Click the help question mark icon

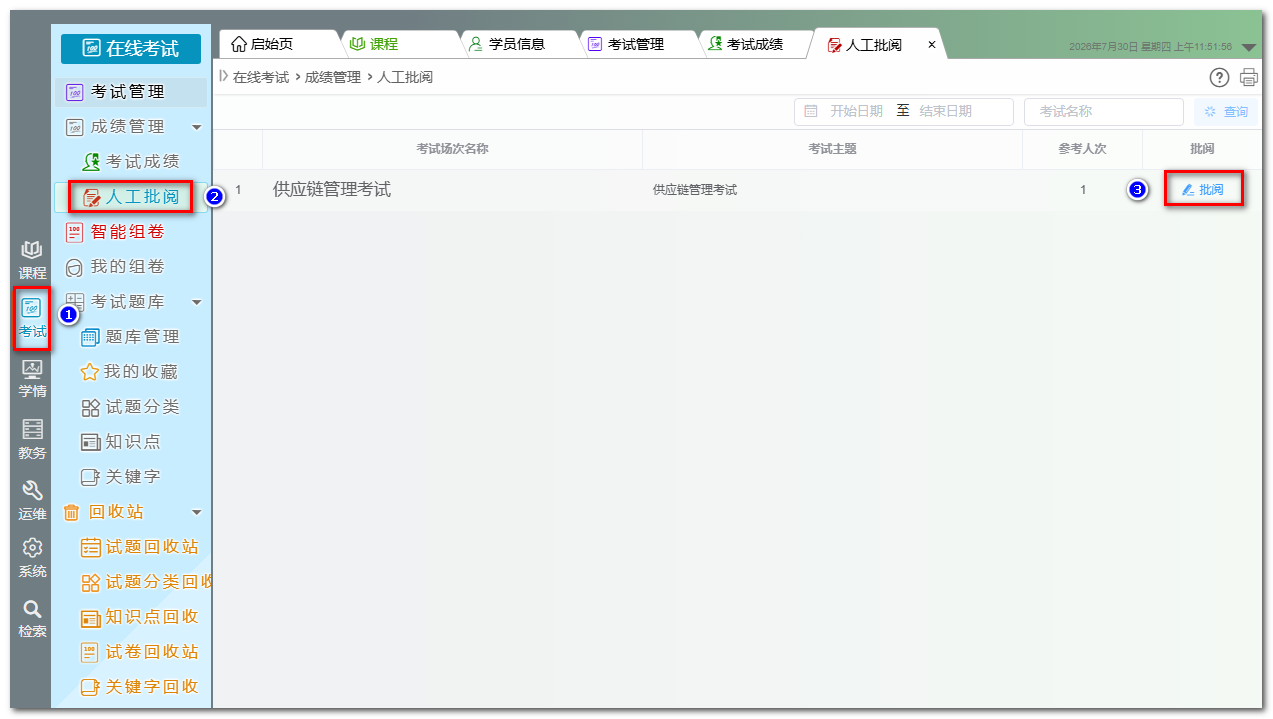pyautogui.click(x=1219, y=77)
